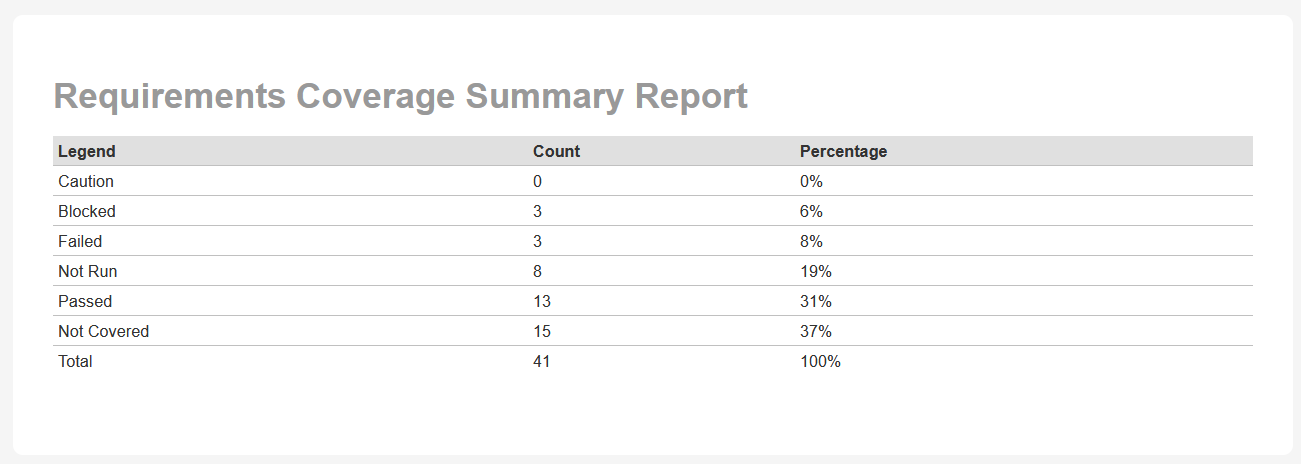Select the Not Run count value 8
This screenshot has width=1301, height=464.
(x=538, y=272)
